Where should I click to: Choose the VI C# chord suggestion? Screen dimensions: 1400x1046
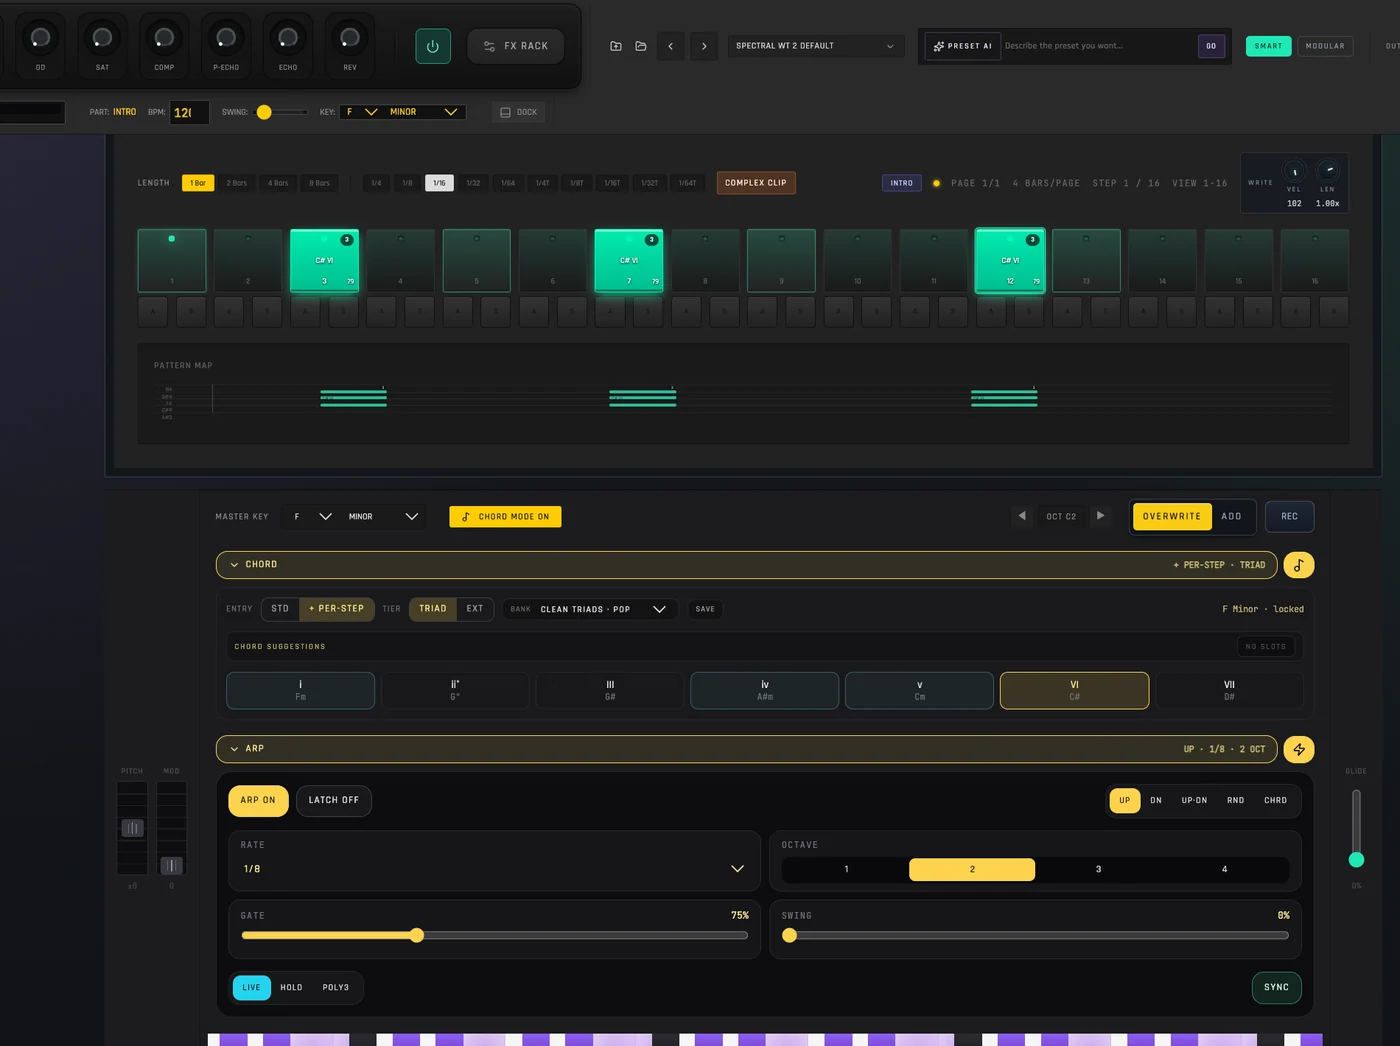click(1074, 691)
